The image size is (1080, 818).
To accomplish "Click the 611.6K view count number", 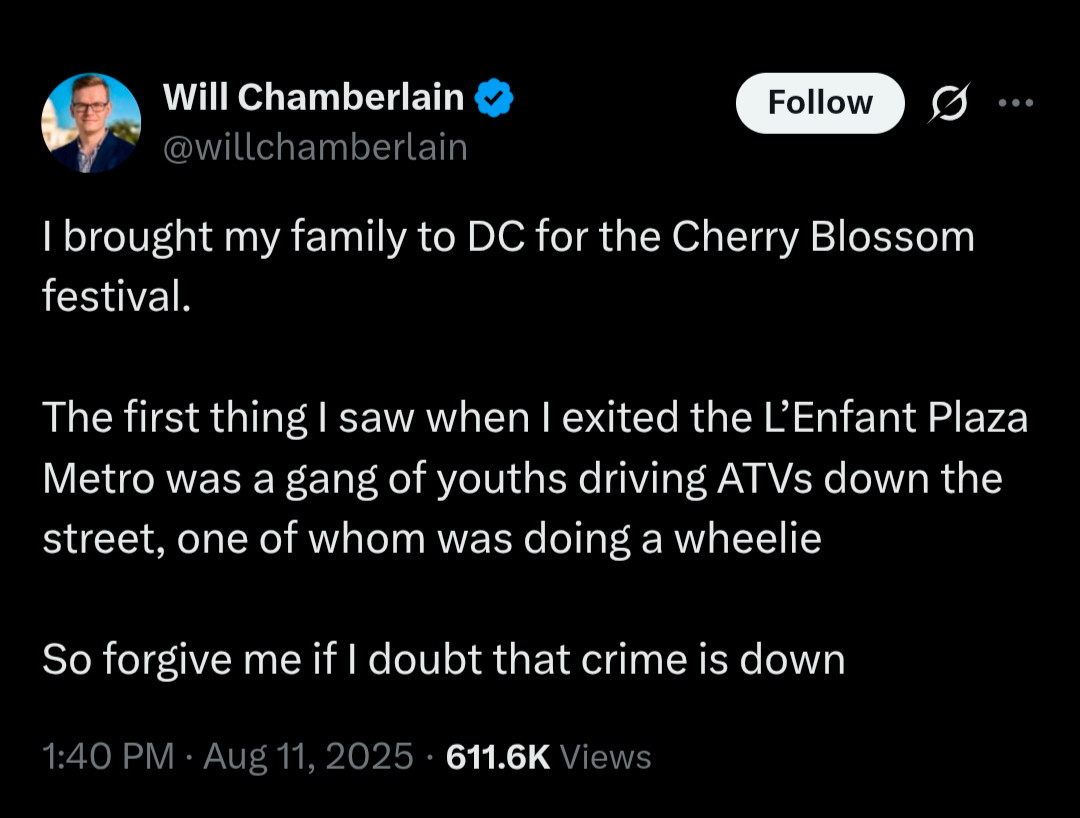I will tap(498, 756).
